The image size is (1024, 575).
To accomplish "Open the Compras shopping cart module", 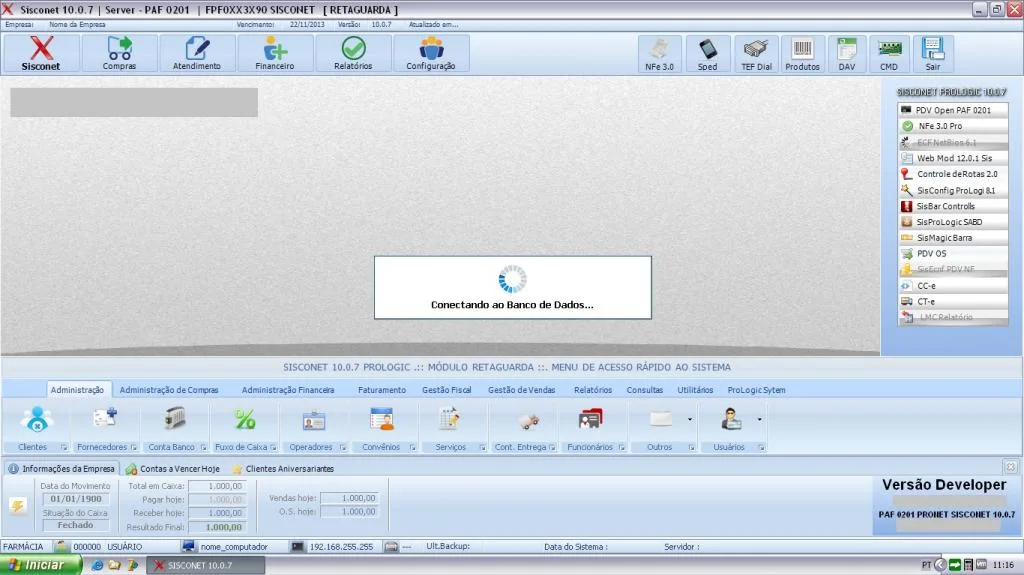I will click(x=120, y=53).
